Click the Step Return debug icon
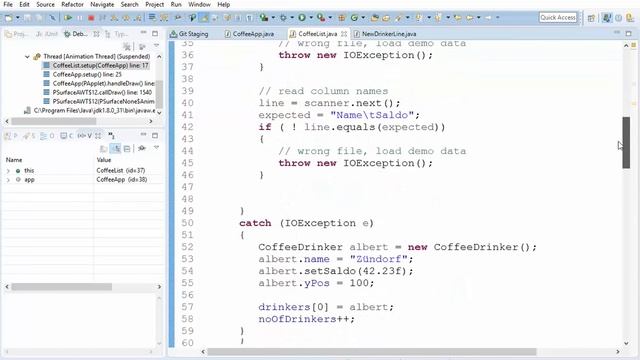 pyautogui.click(x=138, y=18)
